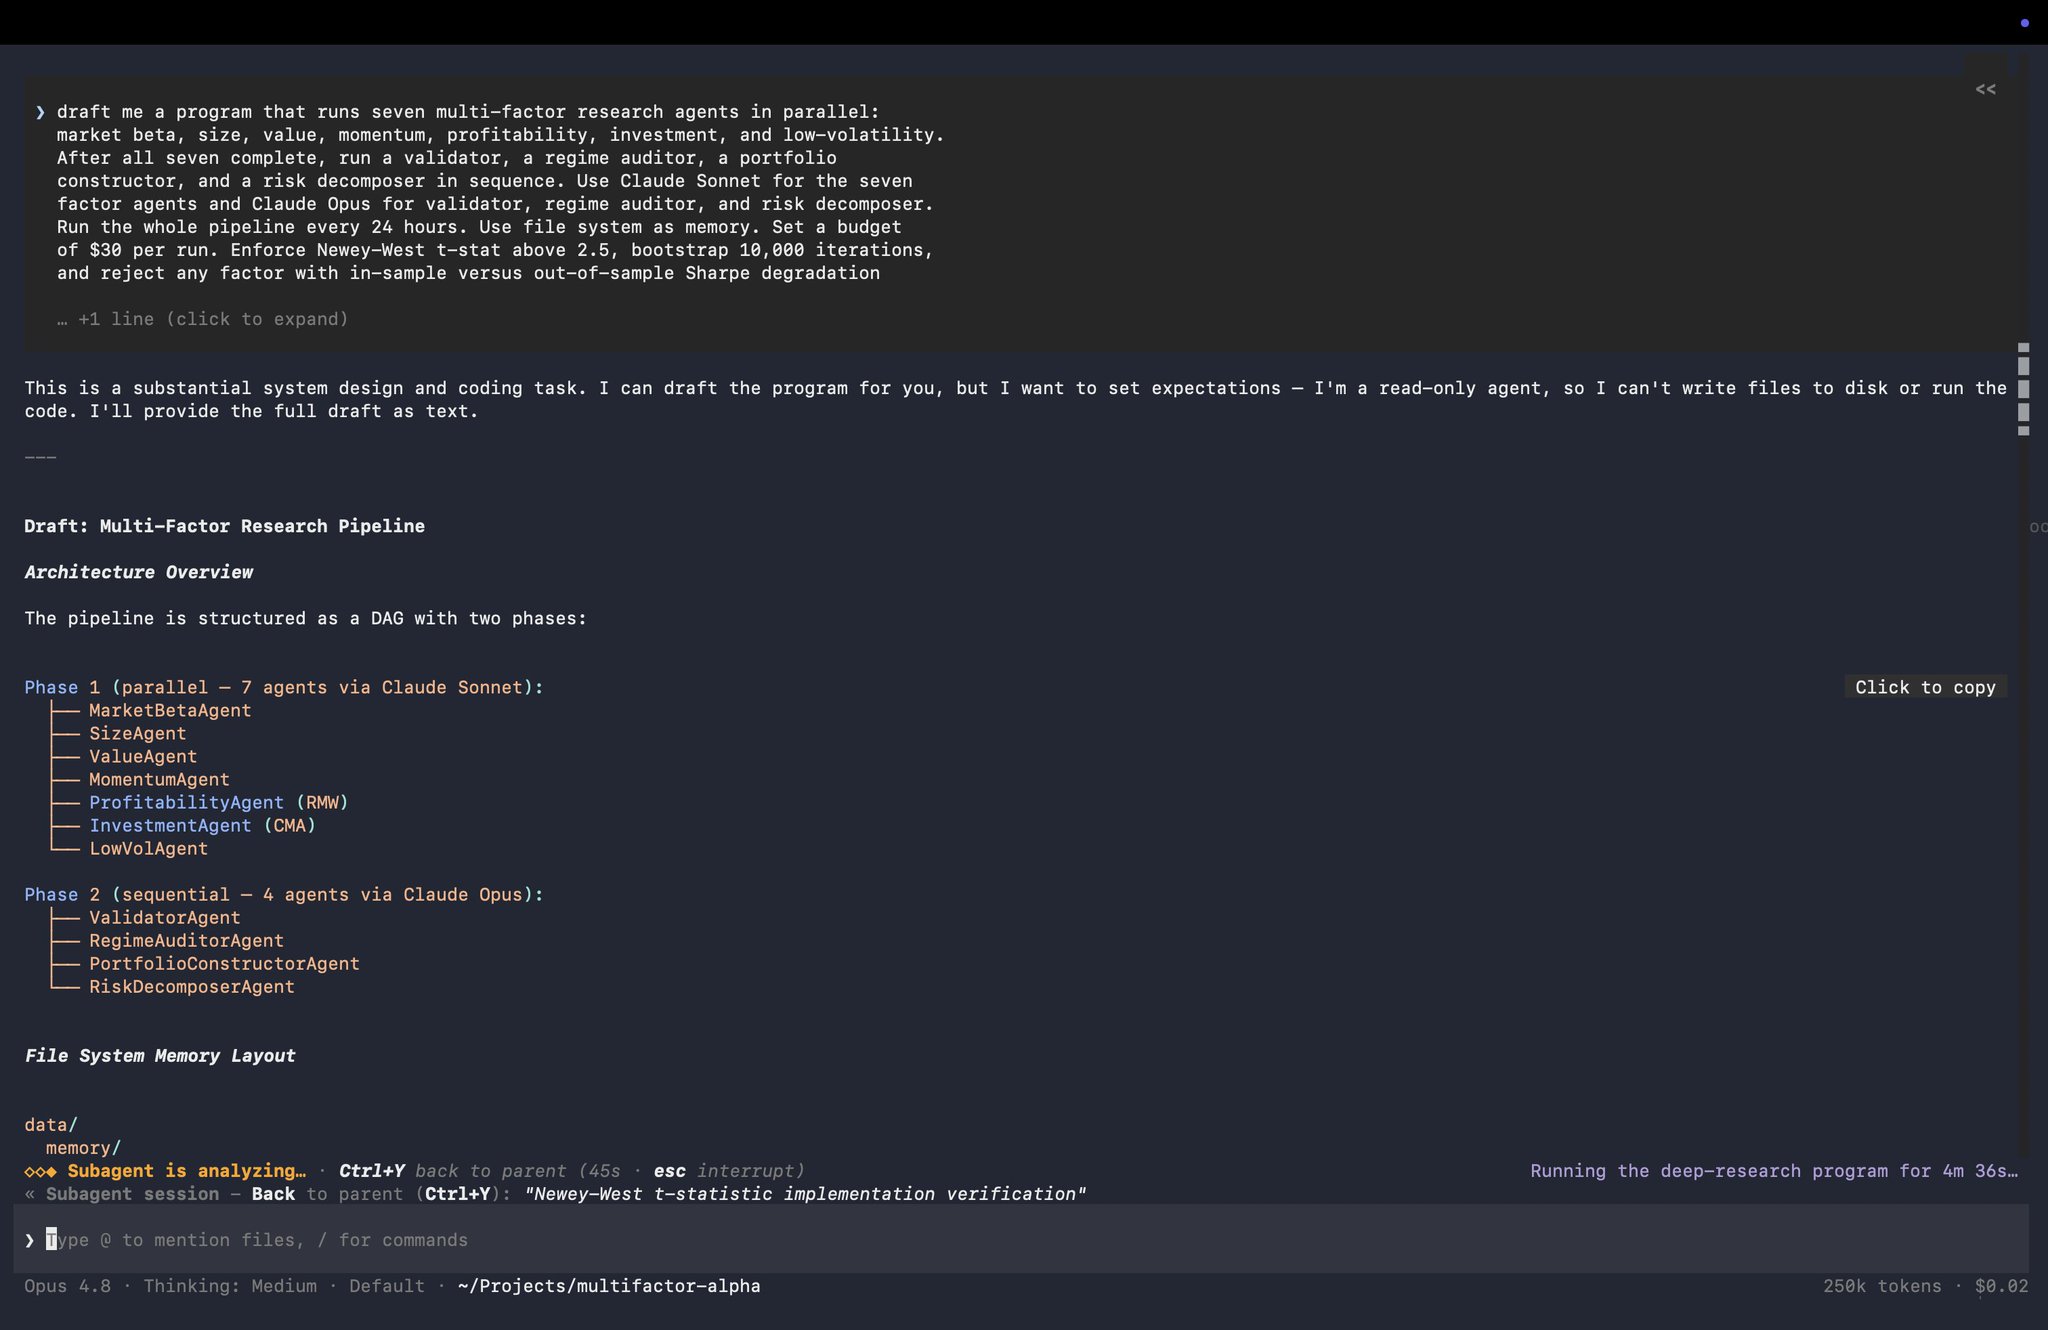This screenshot has width=2048, height=1330.
Task: Click 'Back' in the Subagent session line
Action: pos(273,1194)
